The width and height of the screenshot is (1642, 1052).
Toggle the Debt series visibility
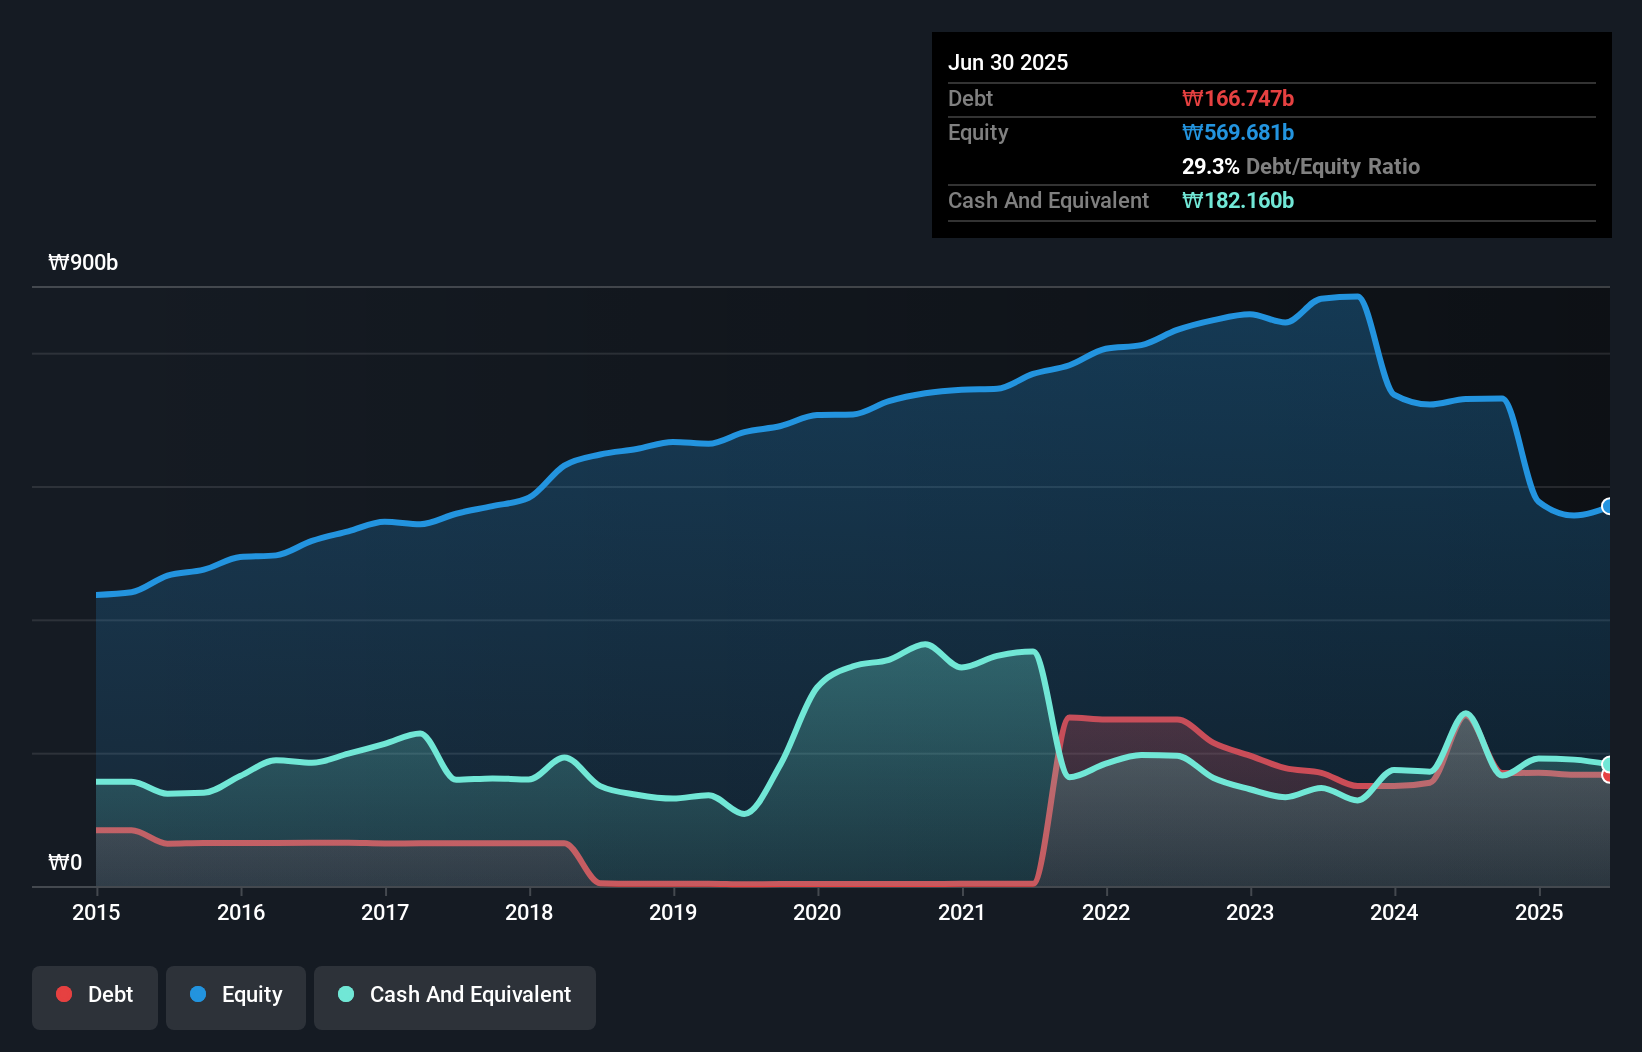click(95, 995)
